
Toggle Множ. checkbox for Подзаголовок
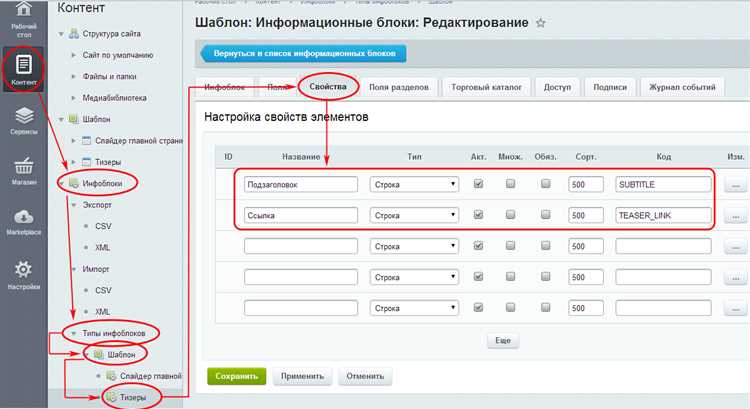(x=510, y=184)
